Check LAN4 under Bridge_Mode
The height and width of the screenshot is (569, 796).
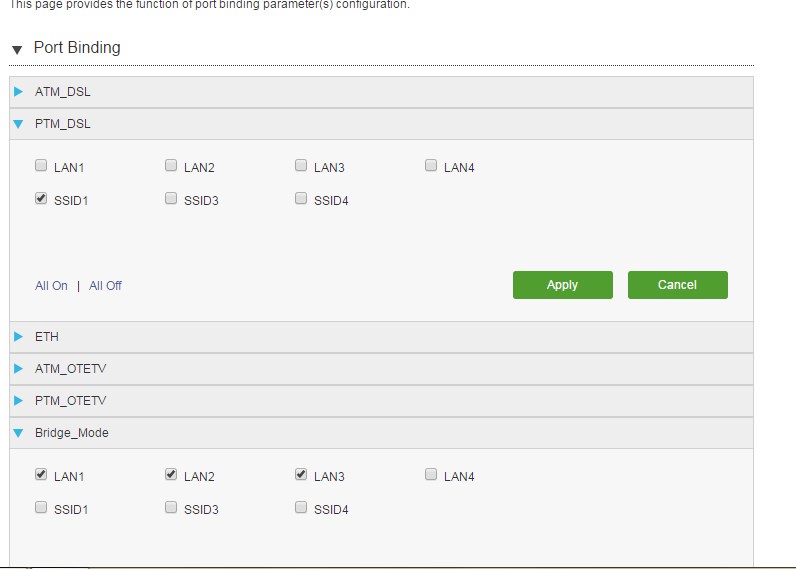click(431, 475)
